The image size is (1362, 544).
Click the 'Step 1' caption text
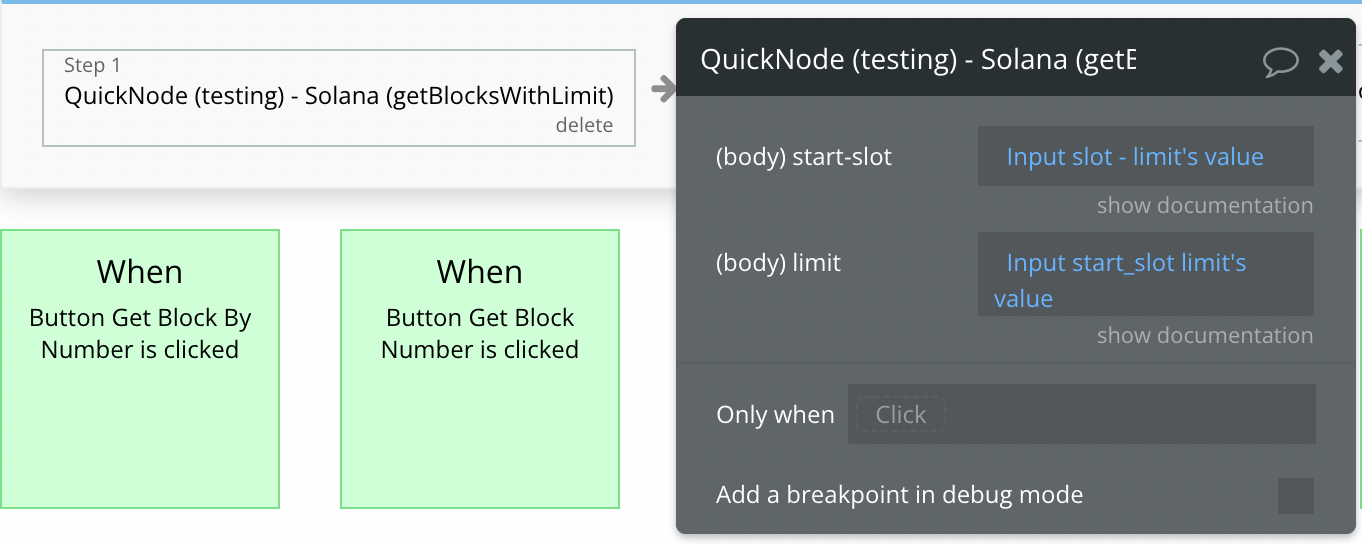(x=92, y=65)
